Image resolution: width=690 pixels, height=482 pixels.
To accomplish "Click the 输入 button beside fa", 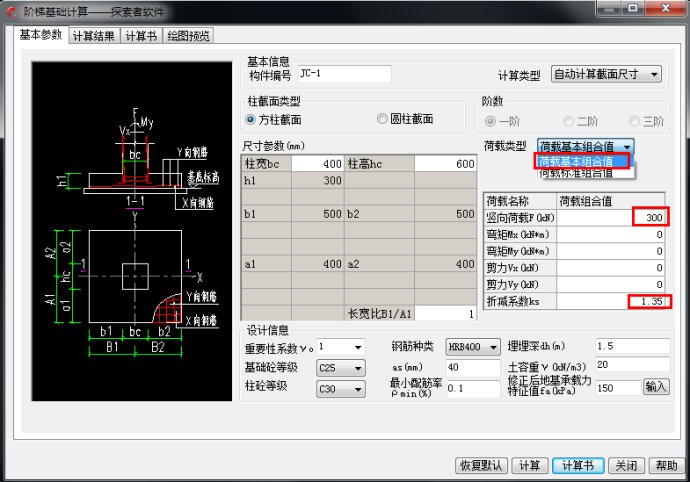I will [656, 387].
